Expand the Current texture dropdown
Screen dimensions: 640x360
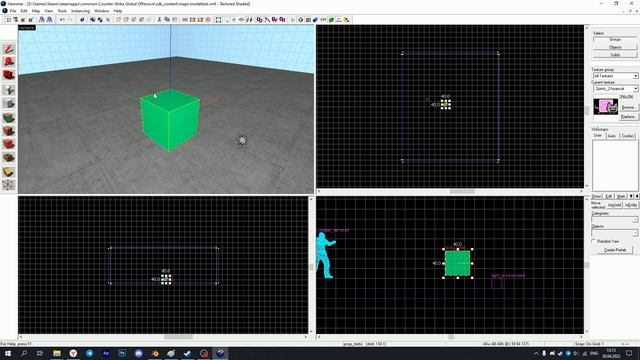(636, 89)
